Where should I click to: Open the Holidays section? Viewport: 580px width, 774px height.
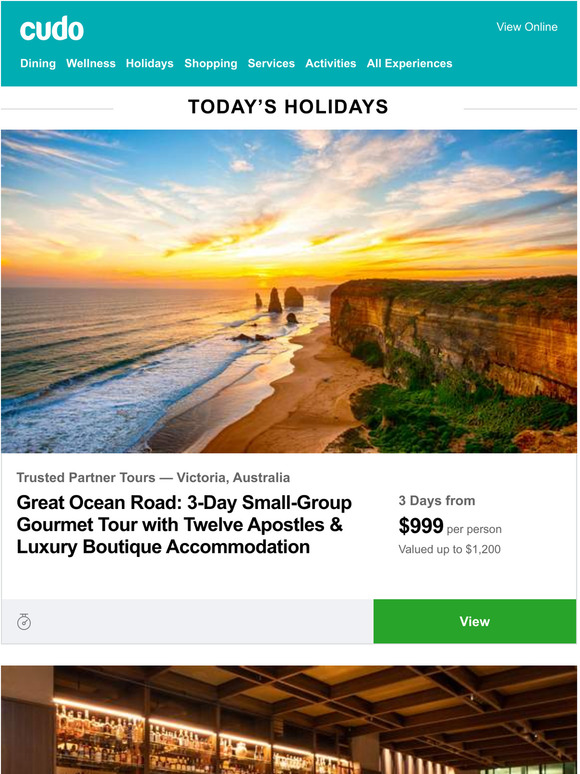150,64
